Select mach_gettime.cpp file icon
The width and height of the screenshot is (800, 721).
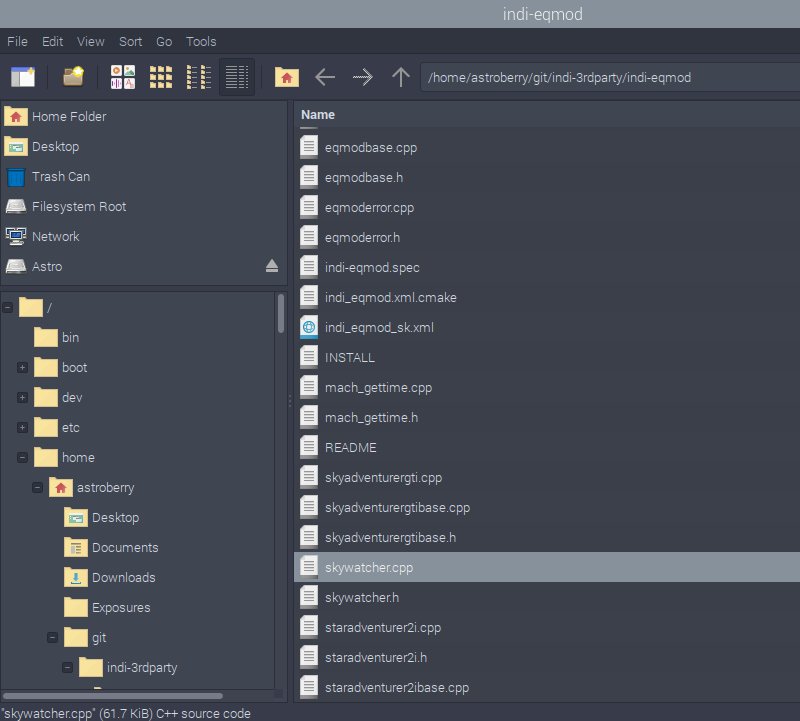pos(309,387)
